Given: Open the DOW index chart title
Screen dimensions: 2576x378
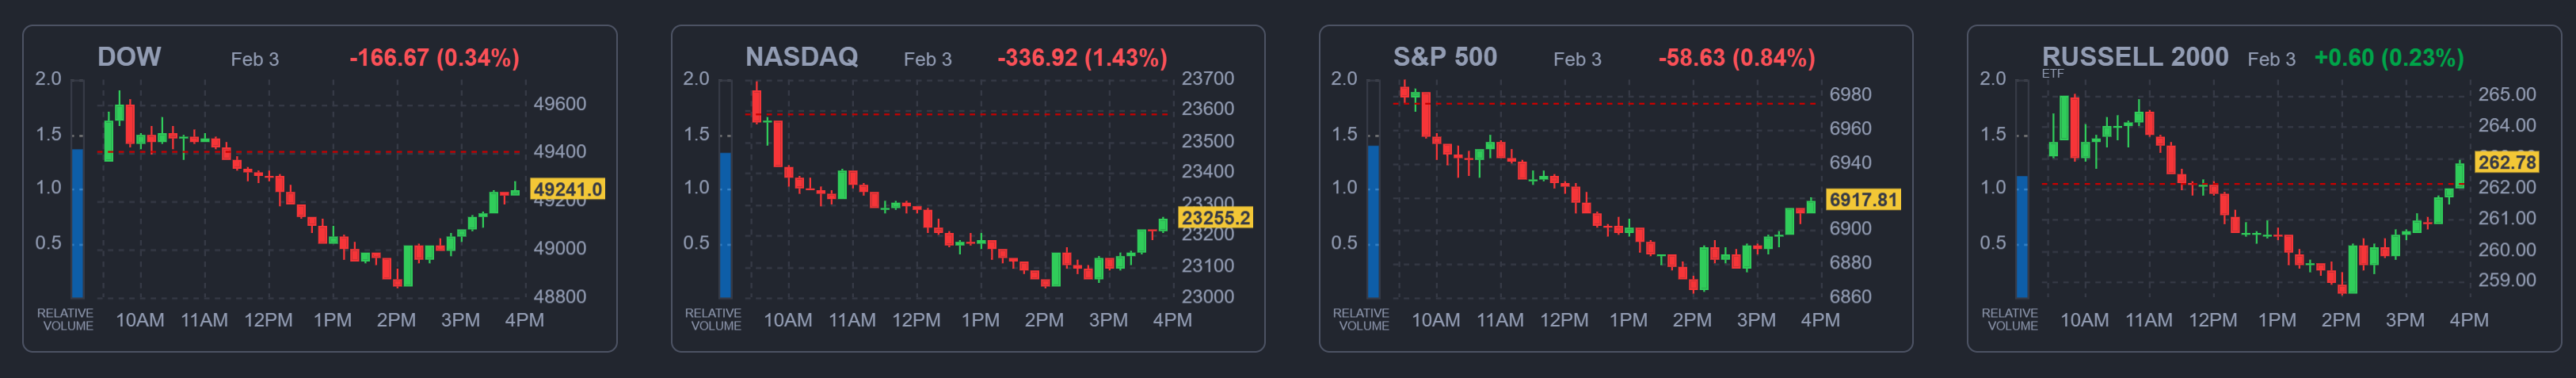Looking at the screenshot, I should 129,57.
